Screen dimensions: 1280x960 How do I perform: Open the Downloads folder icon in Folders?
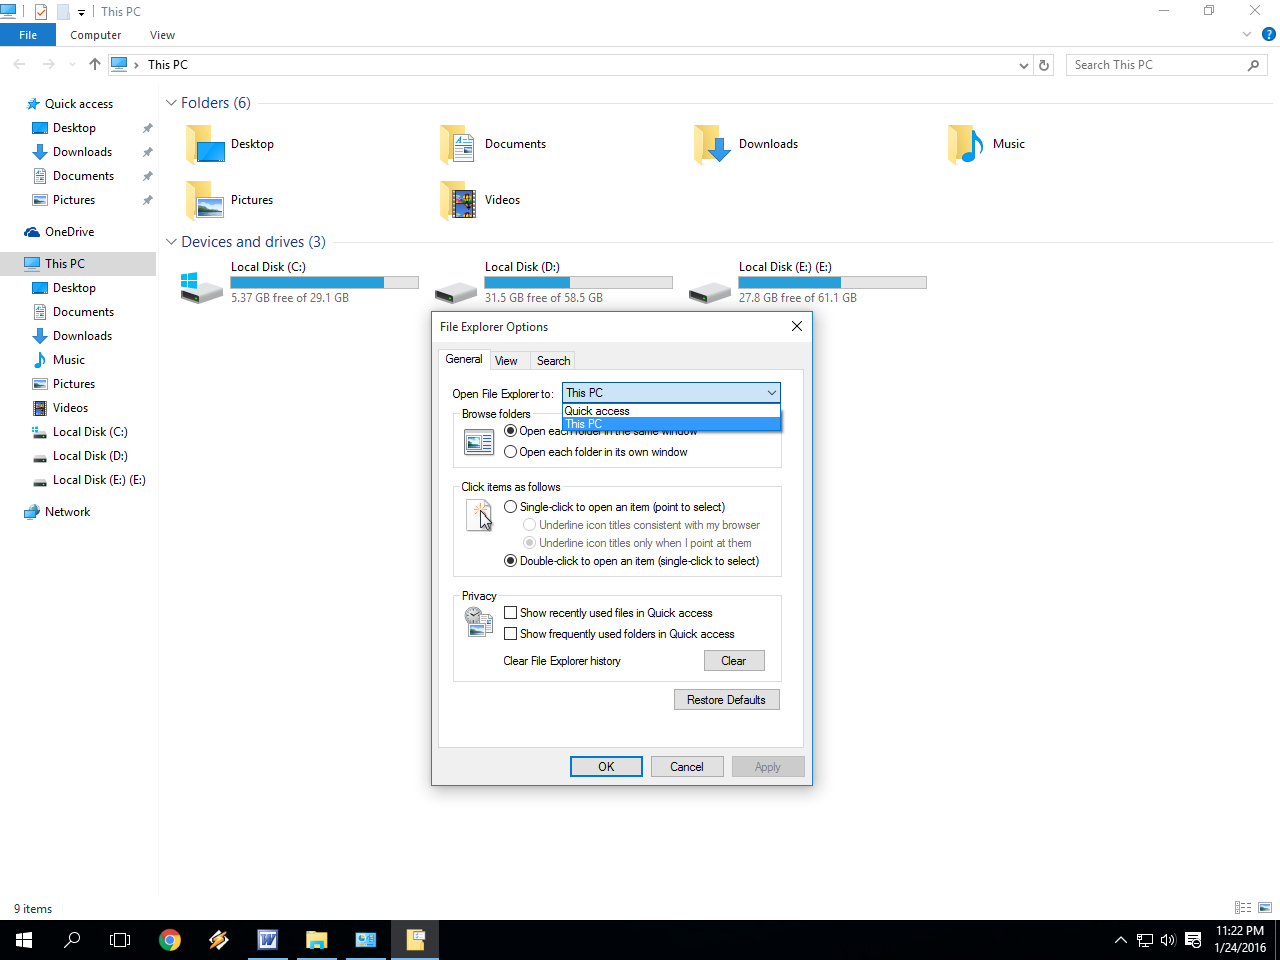713,145
